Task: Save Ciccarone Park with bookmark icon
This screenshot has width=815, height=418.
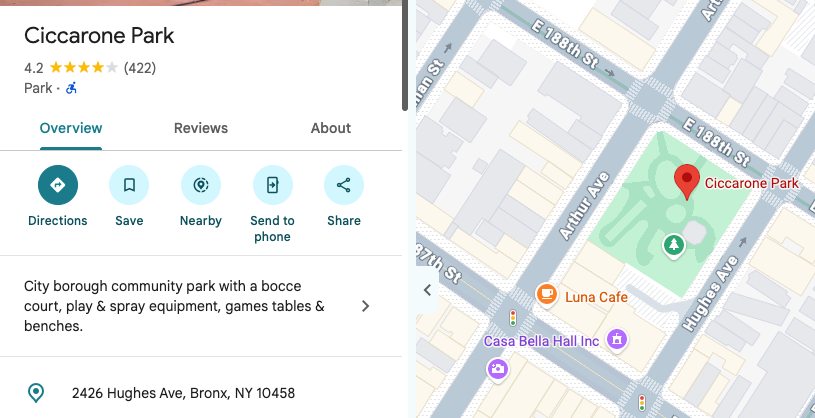Action: pyautogui.click(x=129, y=185)
